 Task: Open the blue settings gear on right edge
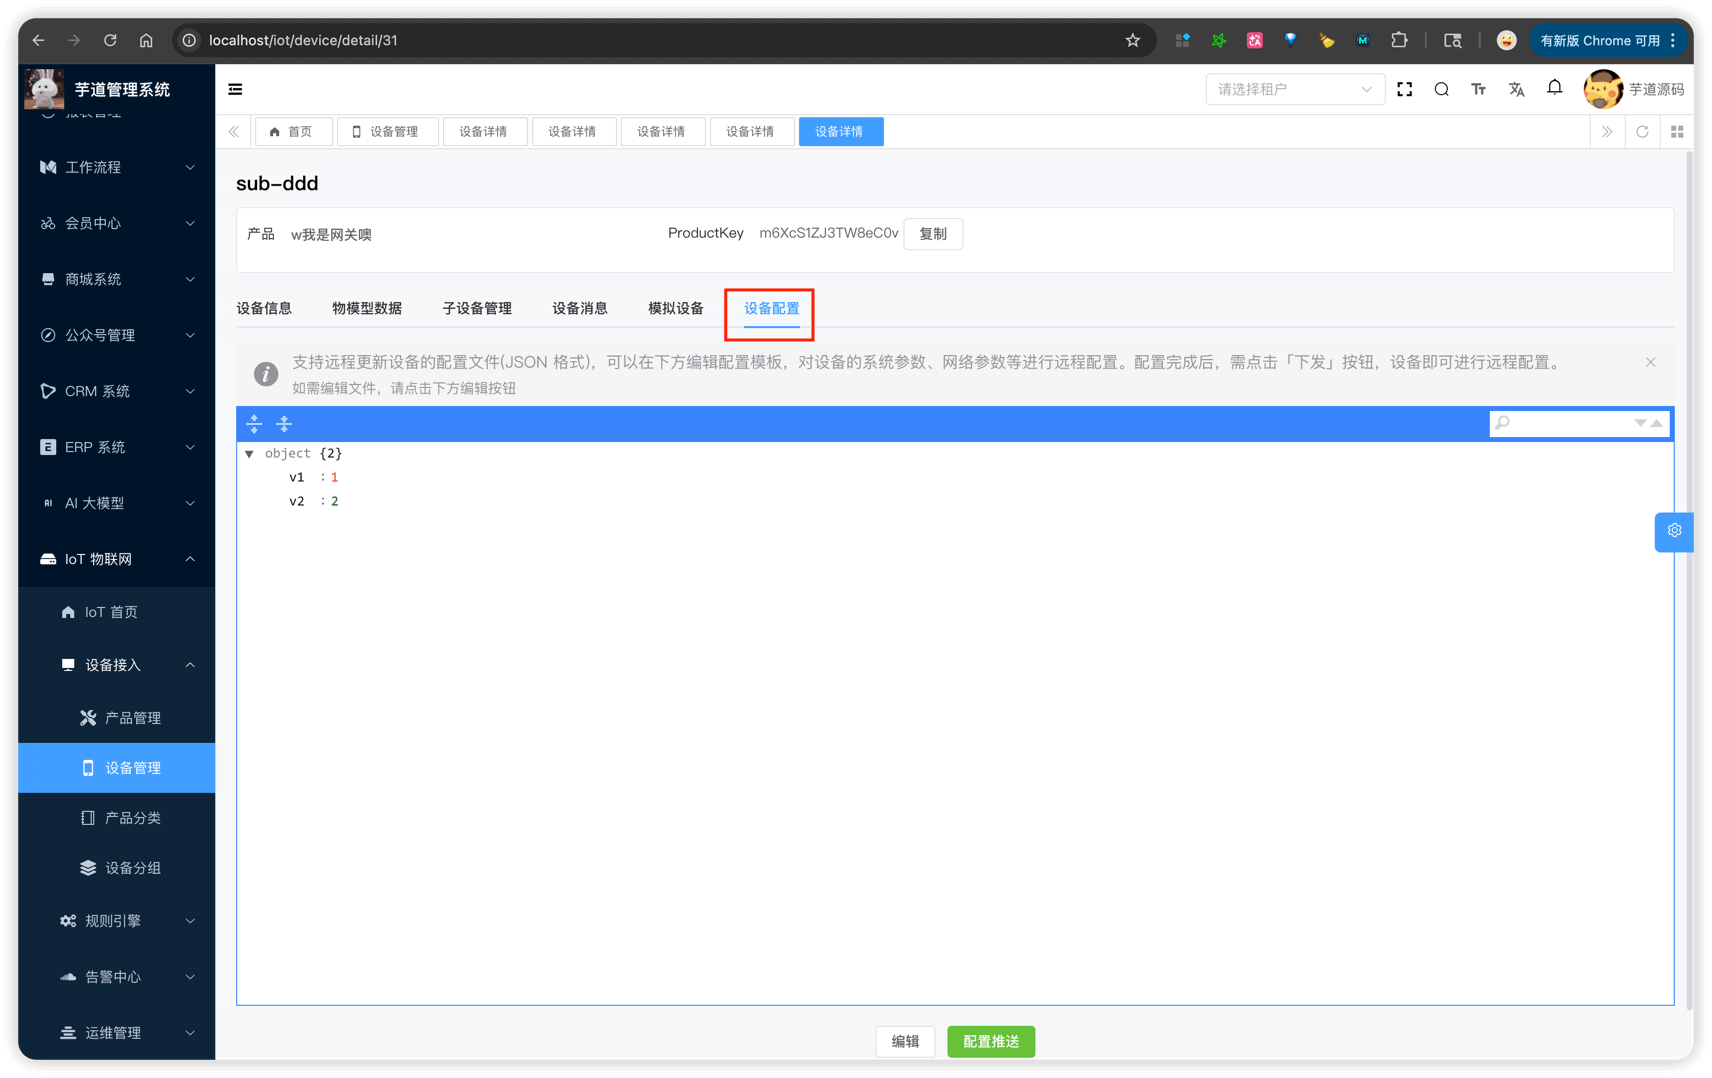(1674, 531)
